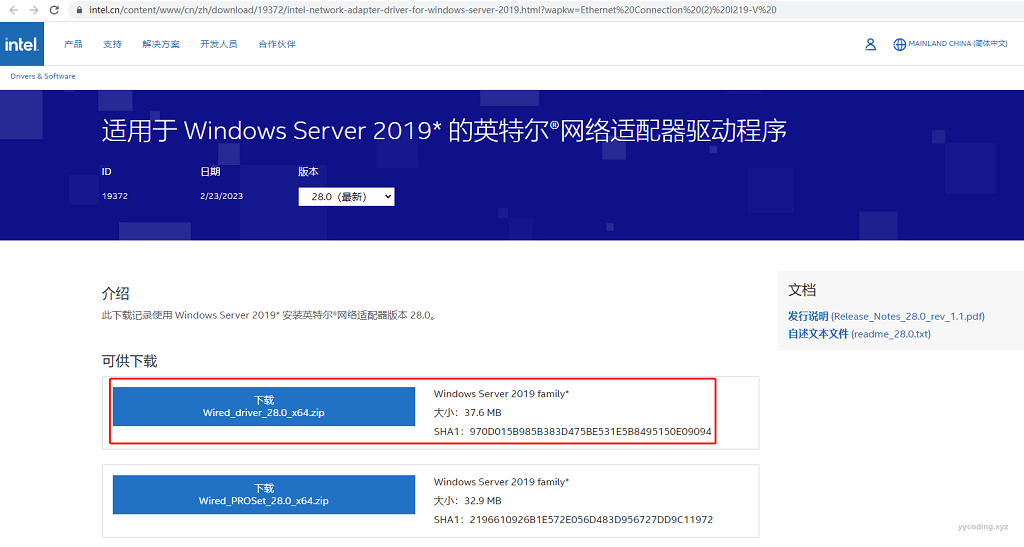Click the 日期 label
1024x547 pixels.
[210, 172]
